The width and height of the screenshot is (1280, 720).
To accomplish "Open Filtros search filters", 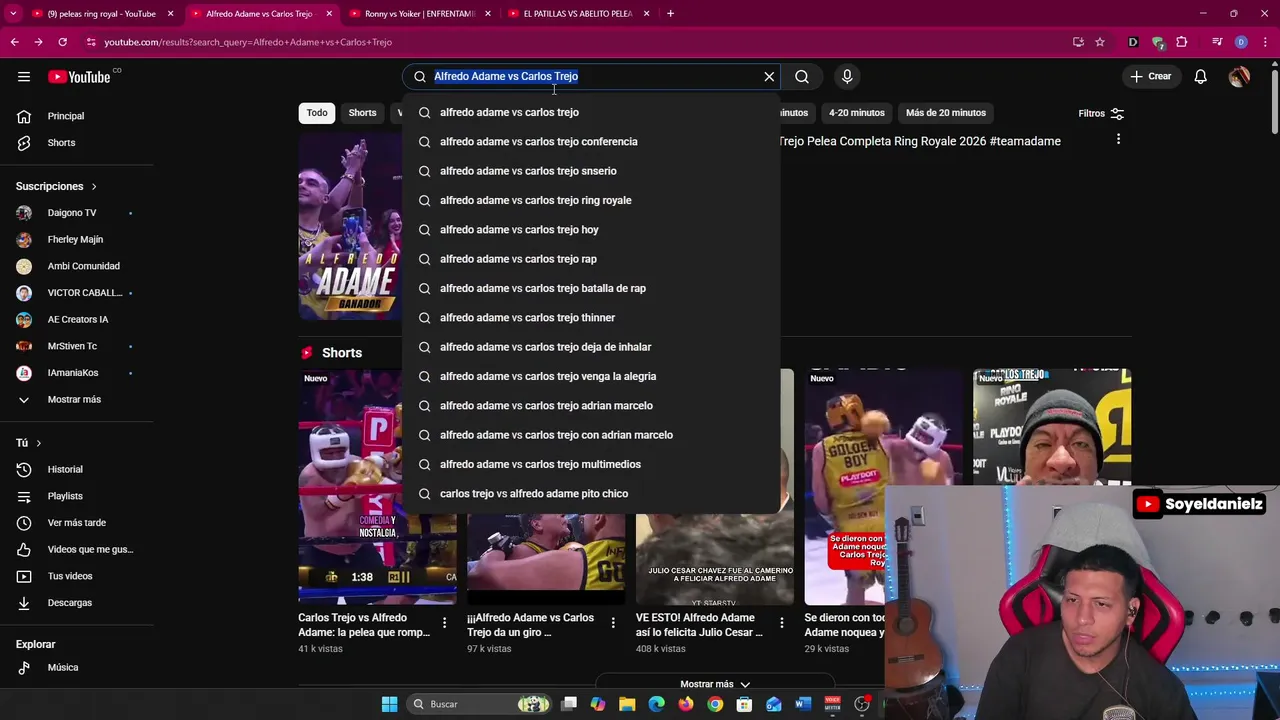I will pyautogui.click(x=1101, y=113).
